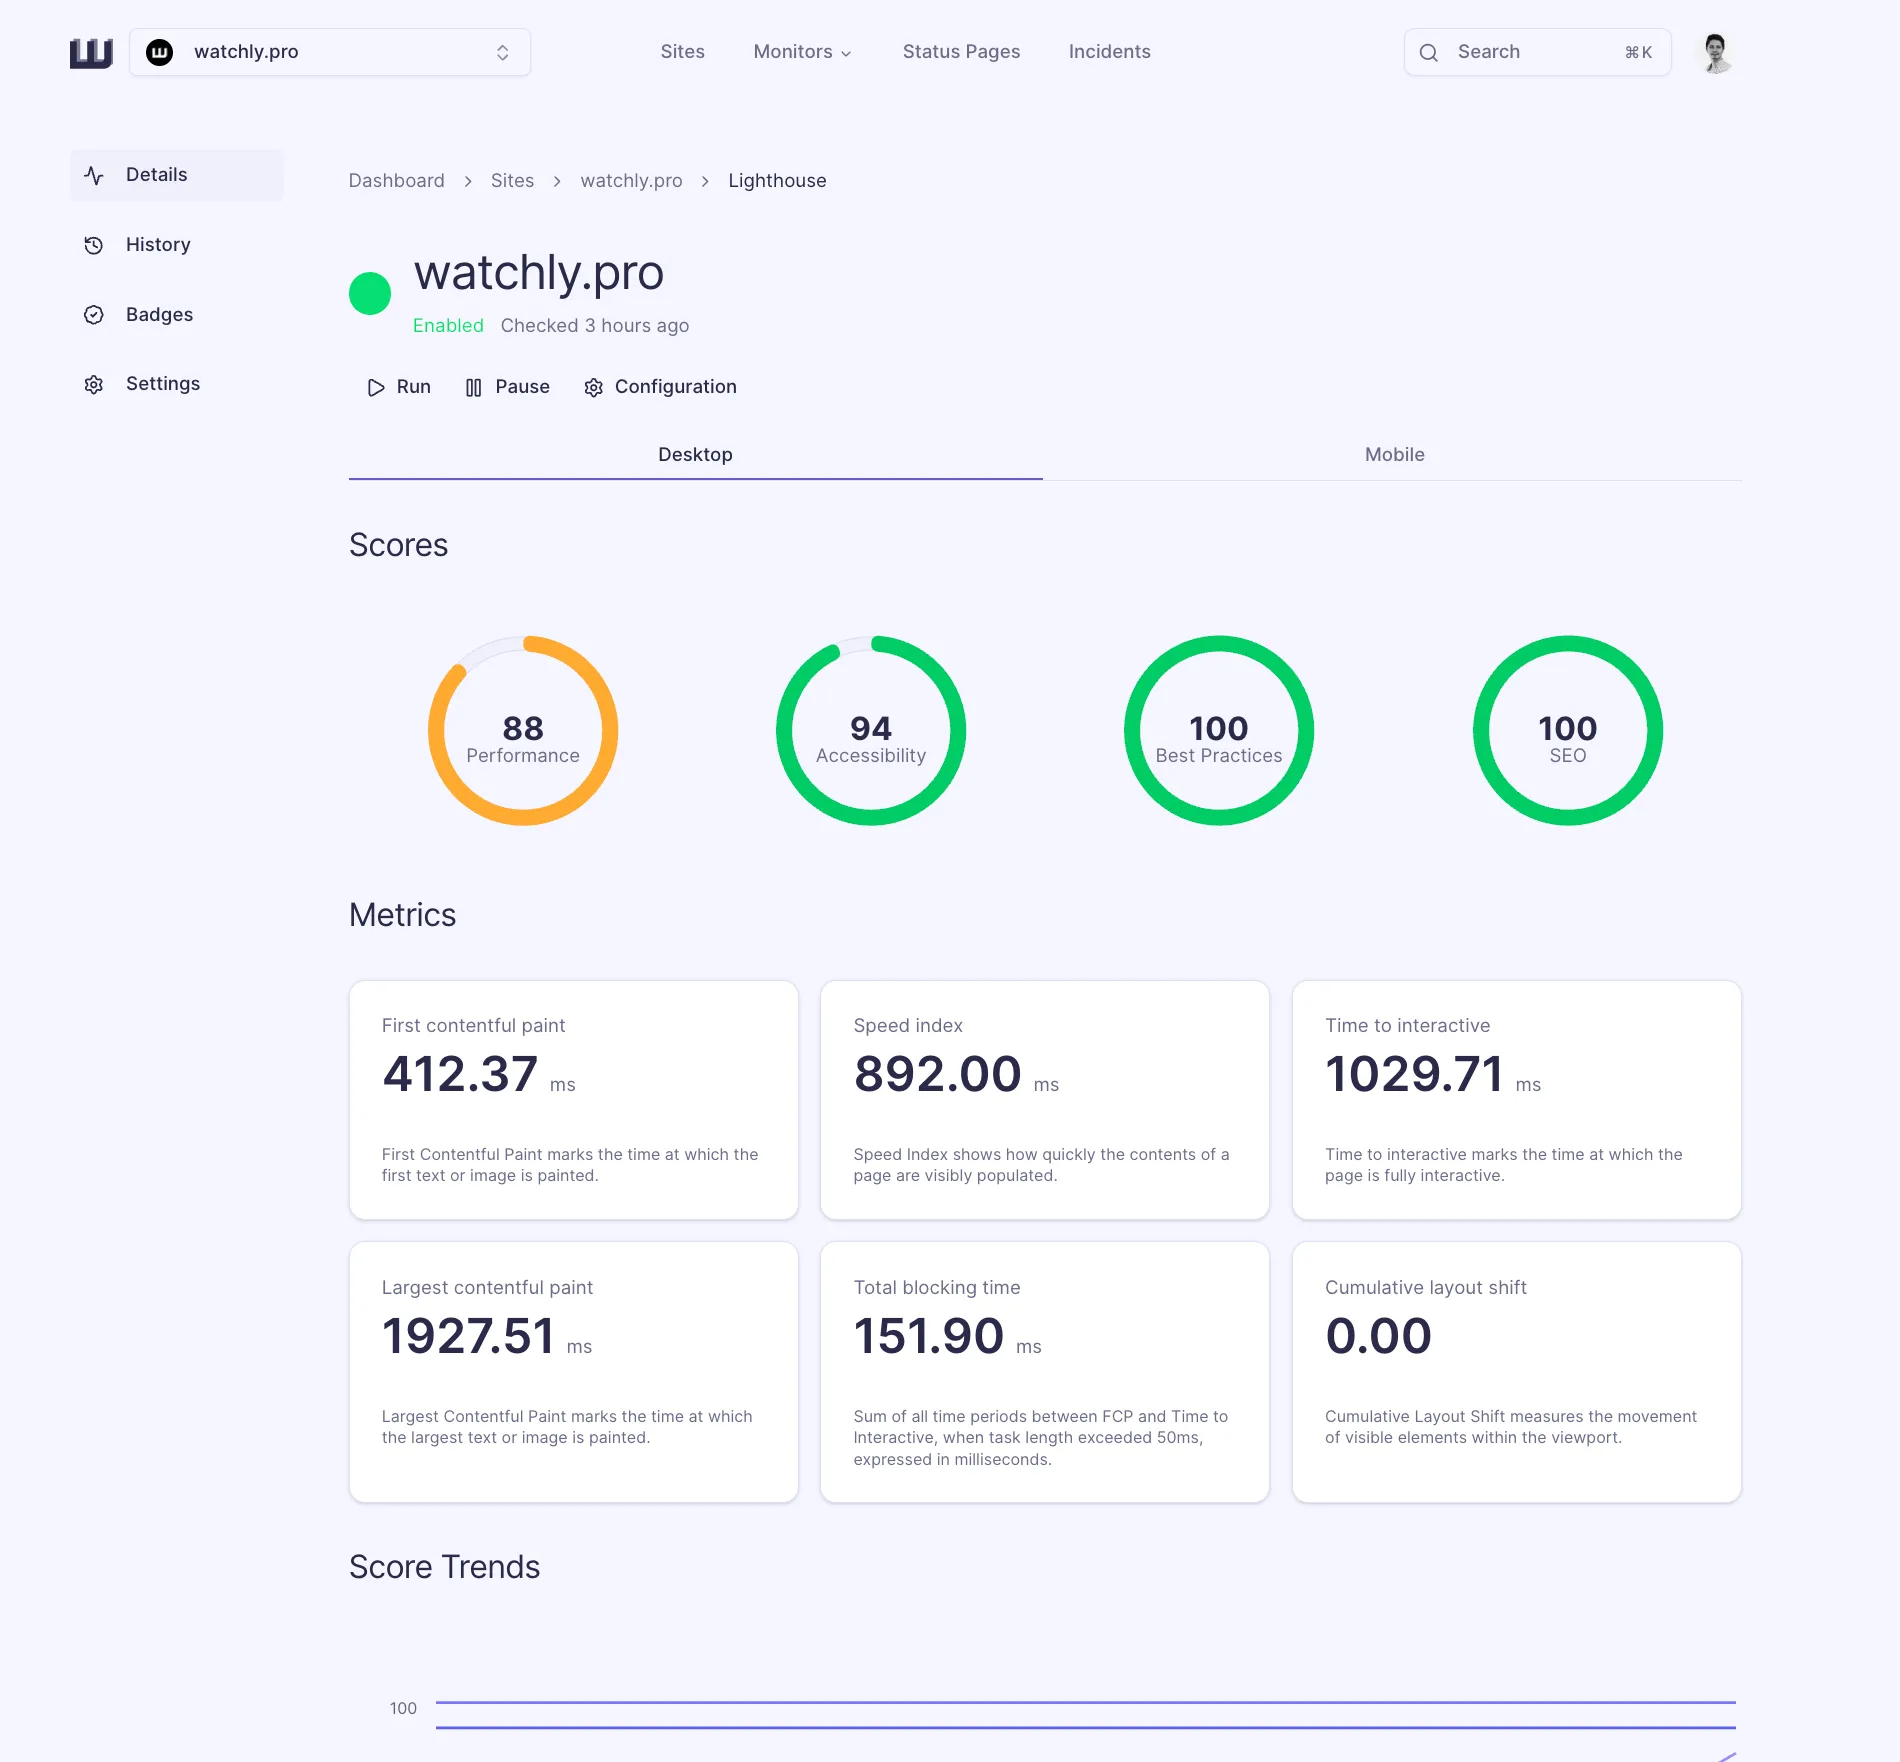Click the Configuration gear icon
1900x1762 pixels.
click(593, 388)
